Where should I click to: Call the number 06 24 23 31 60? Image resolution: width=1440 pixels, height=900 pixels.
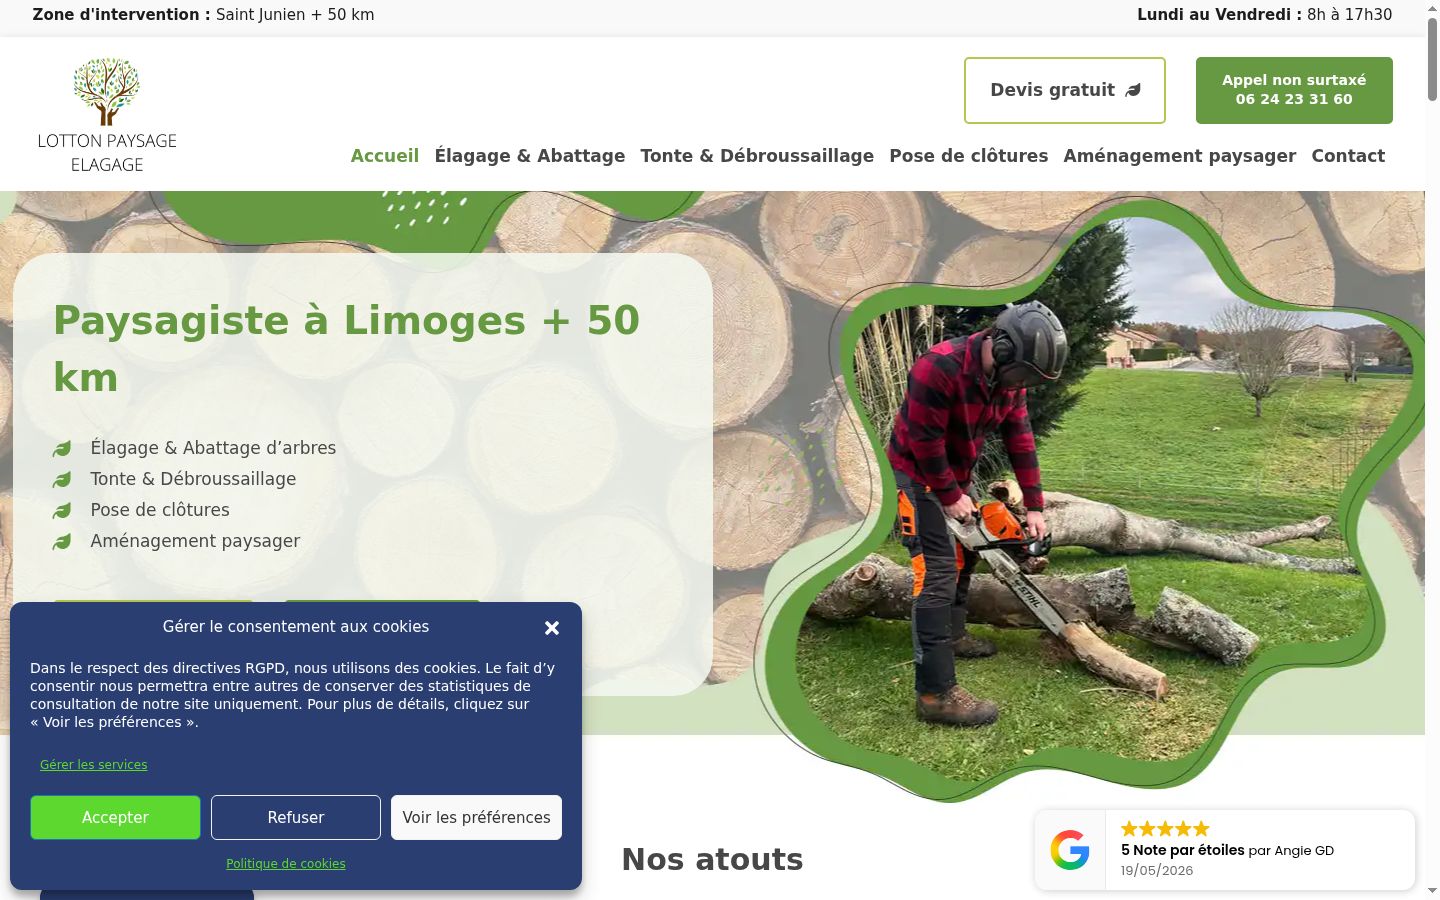pos(1294,90)
